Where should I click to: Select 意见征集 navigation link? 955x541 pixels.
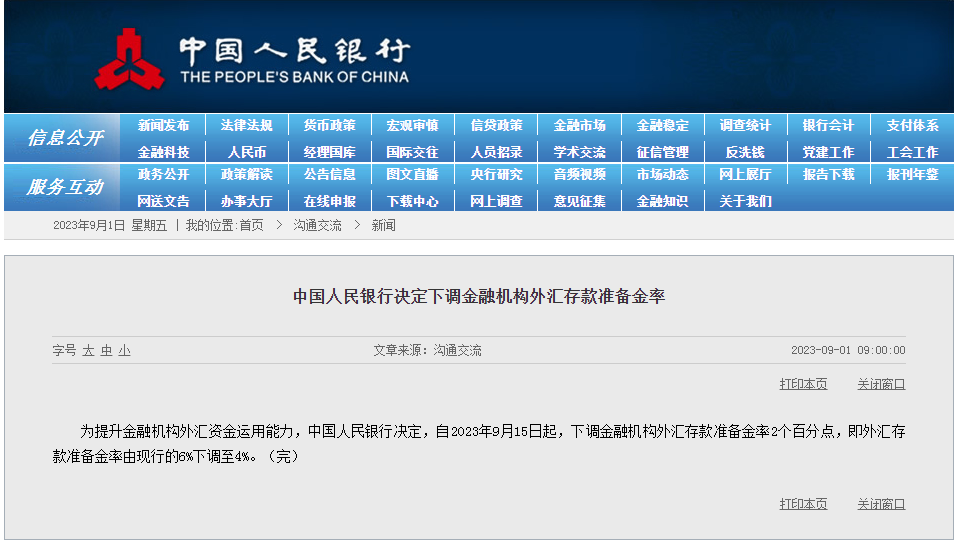579,202
